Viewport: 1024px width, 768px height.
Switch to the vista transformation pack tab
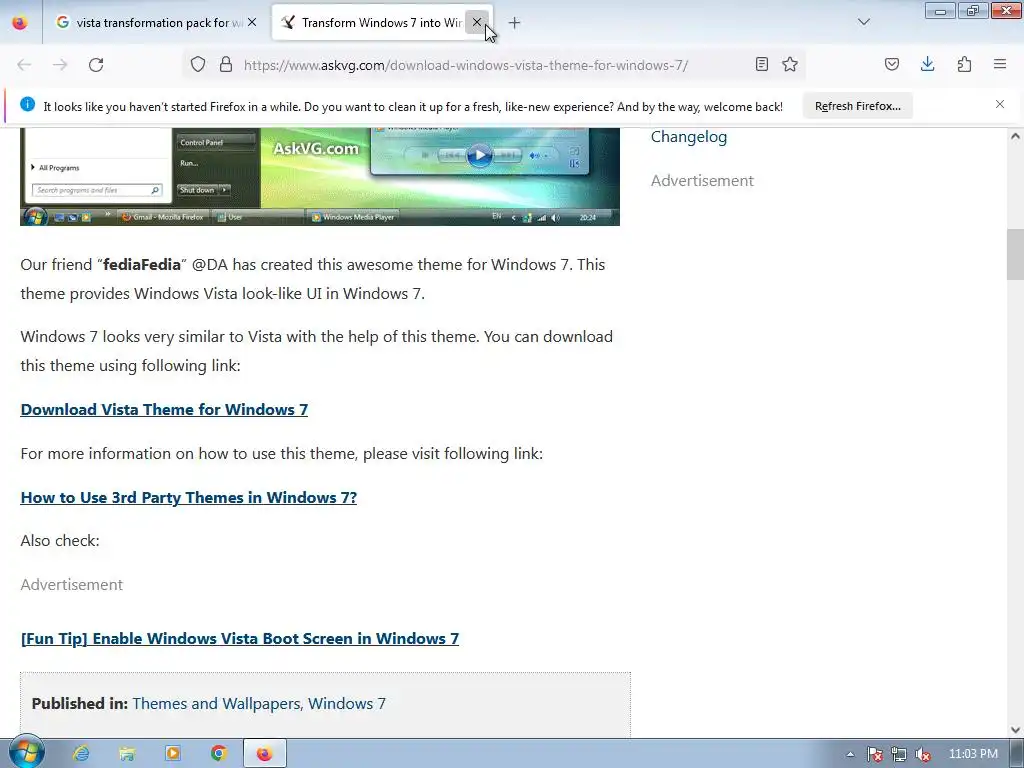(156, 23)
